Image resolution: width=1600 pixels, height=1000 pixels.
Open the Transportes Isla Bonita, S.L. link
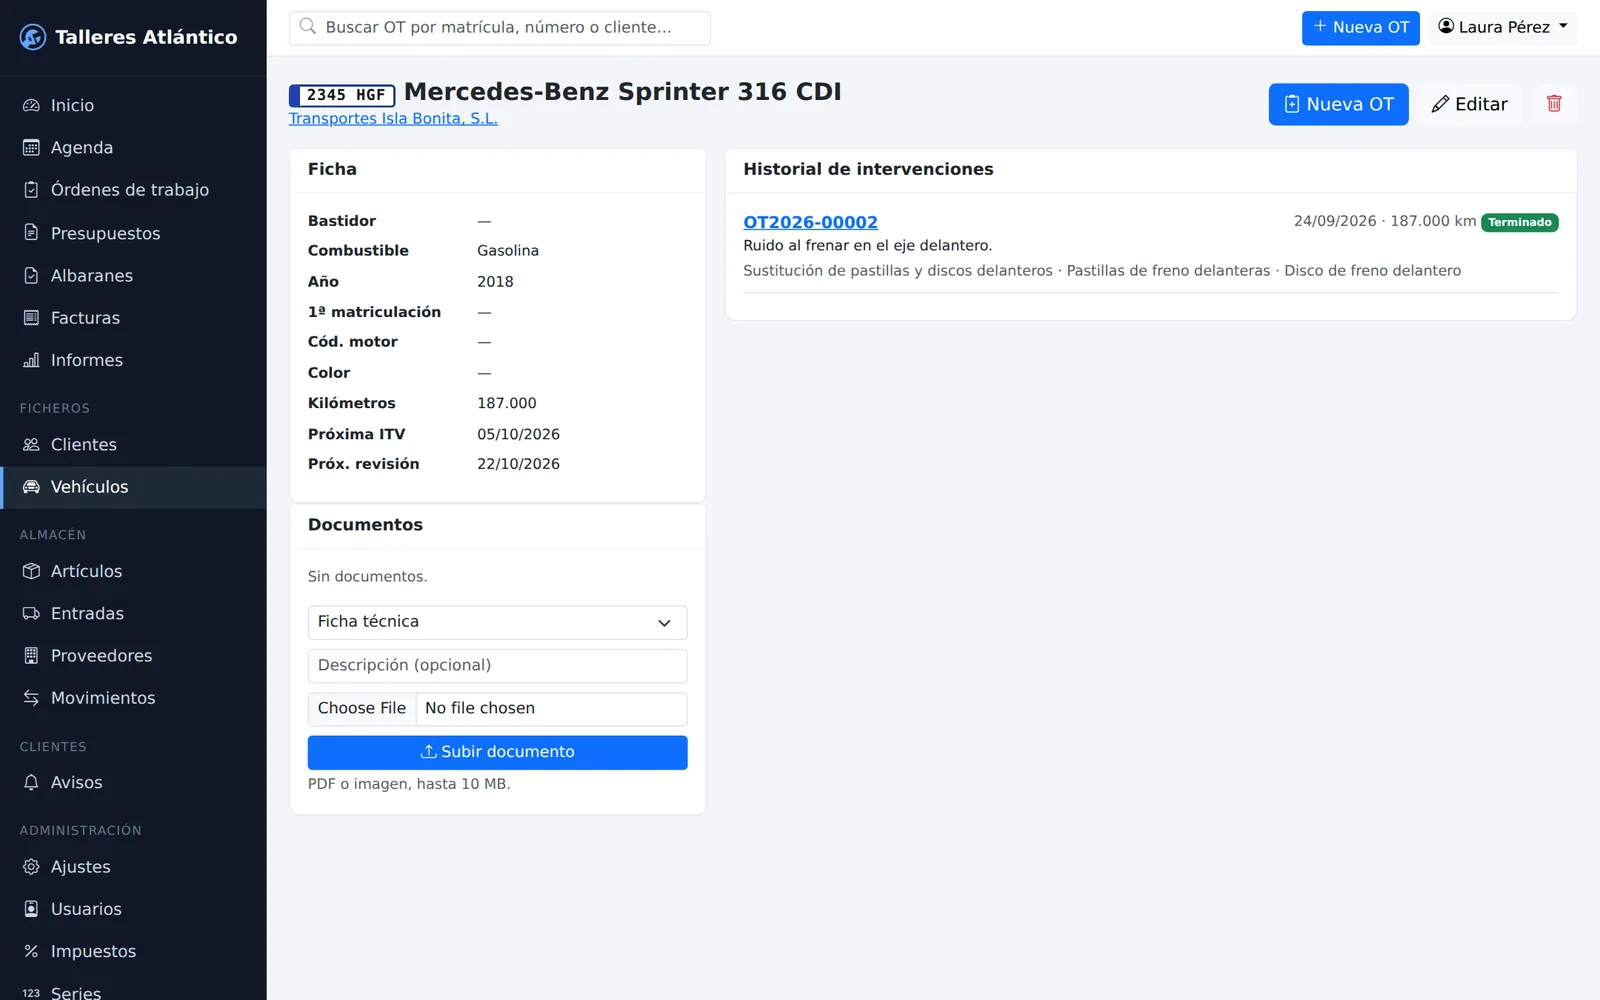[x=393, y=118]
